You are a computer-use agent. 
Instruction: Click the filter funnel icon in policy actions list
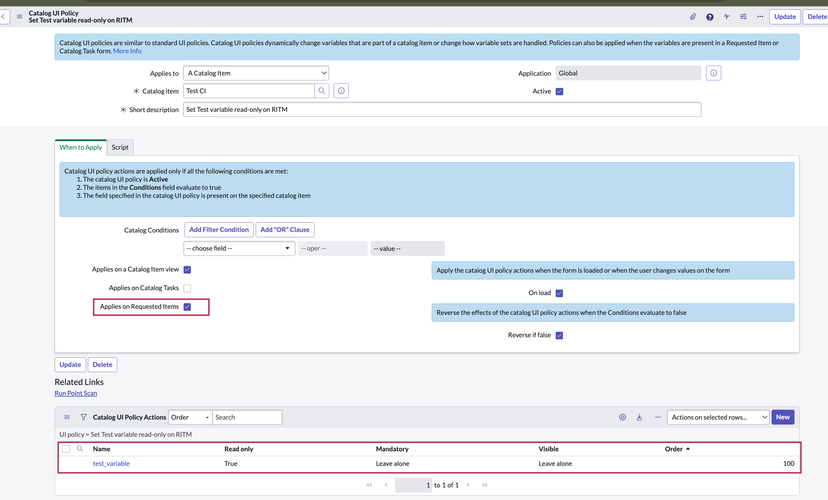click(83, 417)
